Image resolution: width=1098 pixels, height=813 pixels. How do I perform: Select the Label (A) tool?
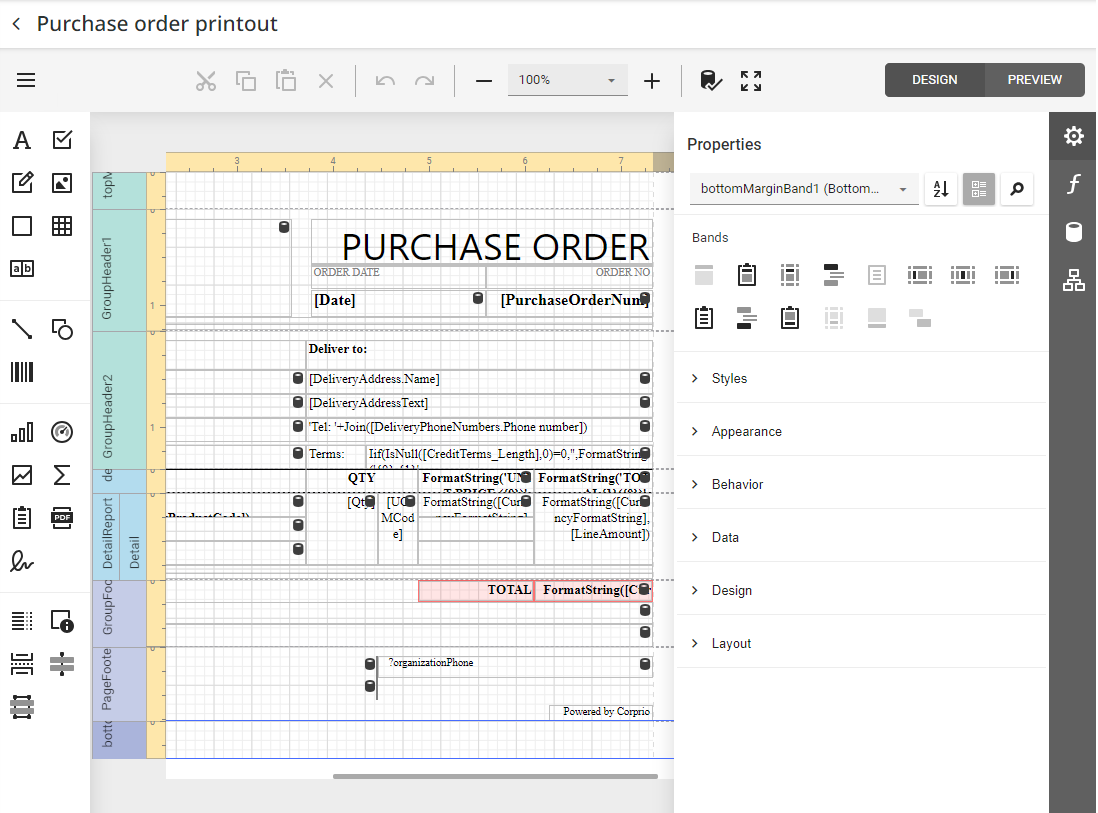[22, 140]
